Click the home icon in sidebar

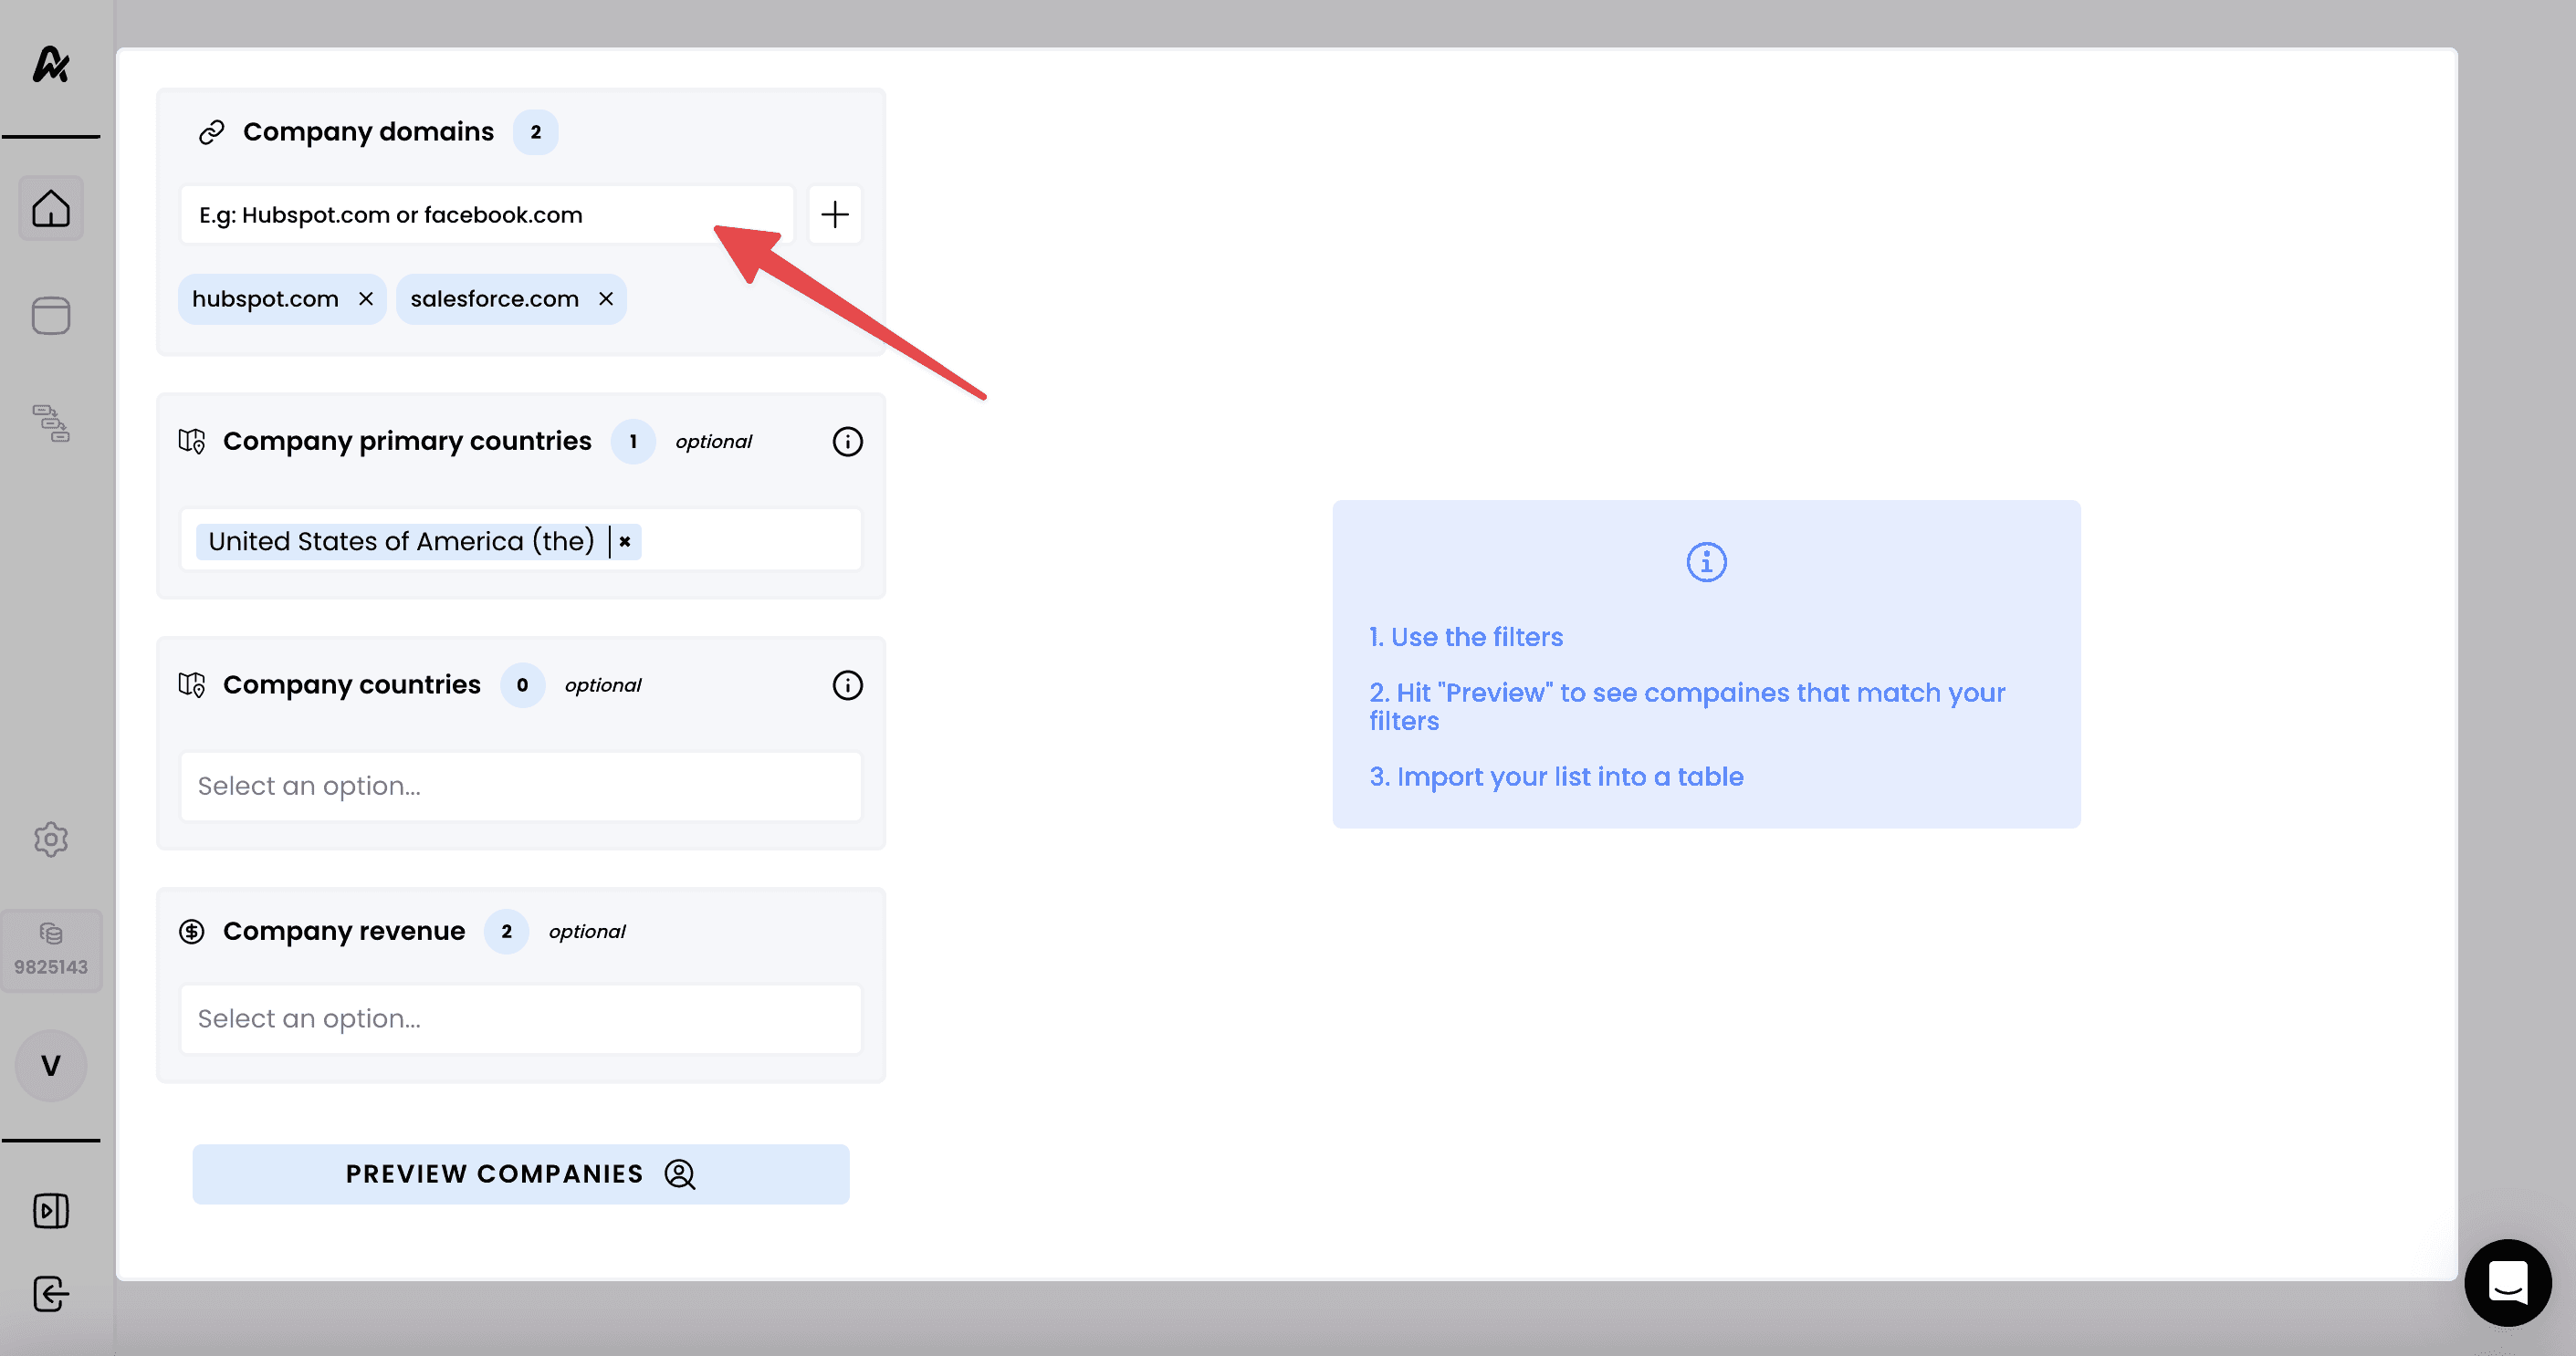click(x=50, y=209)
